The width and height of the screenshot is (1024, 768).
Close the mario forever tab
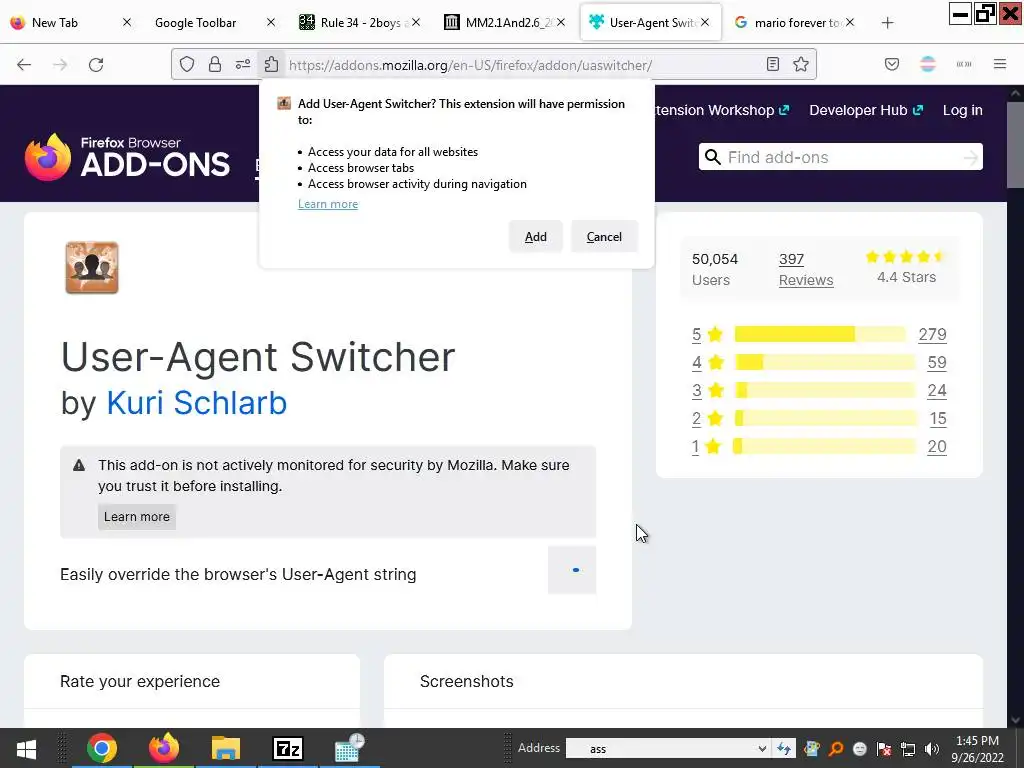[849, 22]
